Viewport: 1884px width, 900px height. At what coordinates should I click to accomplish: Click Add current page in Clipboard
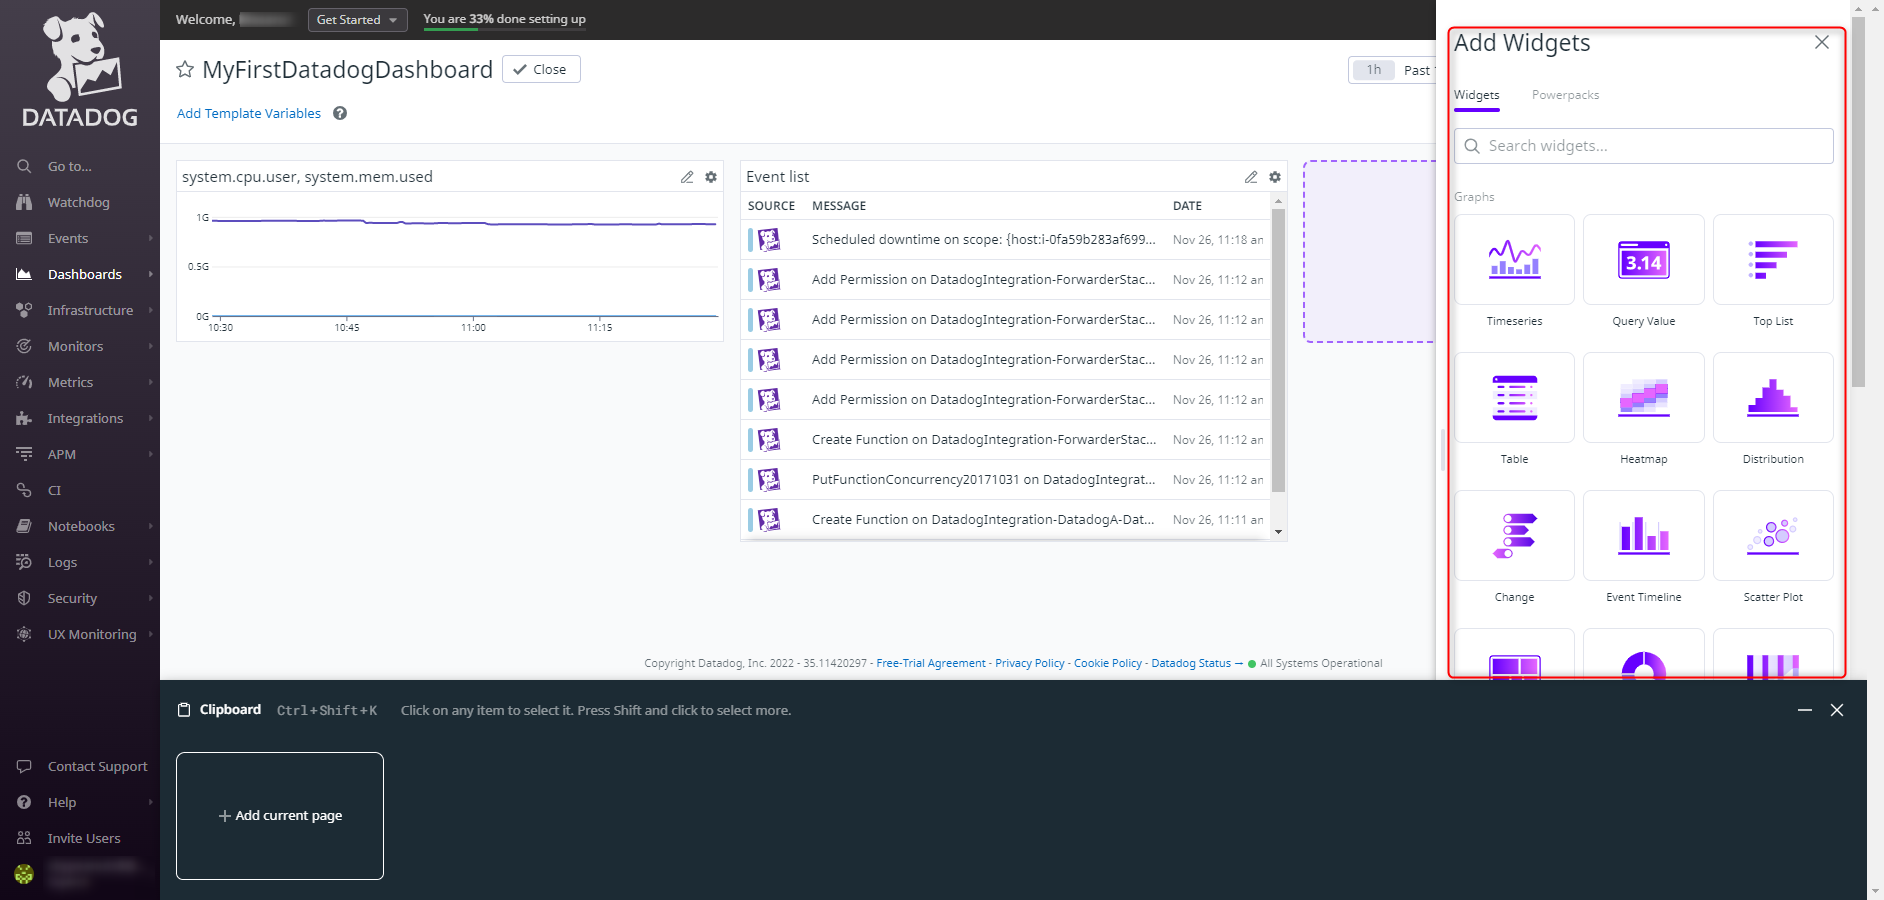[280, 816]
